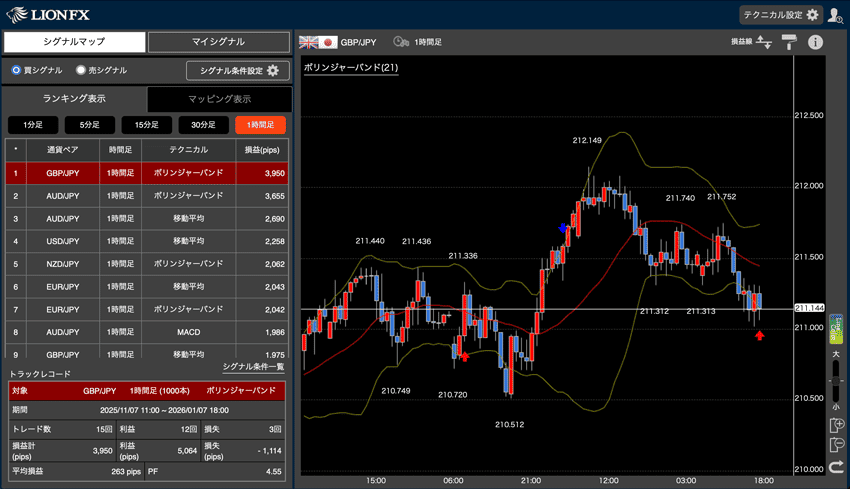Open シグナル条件設定 settings
Viewport: 850px width, 489px height.
(x=237, y=70)
